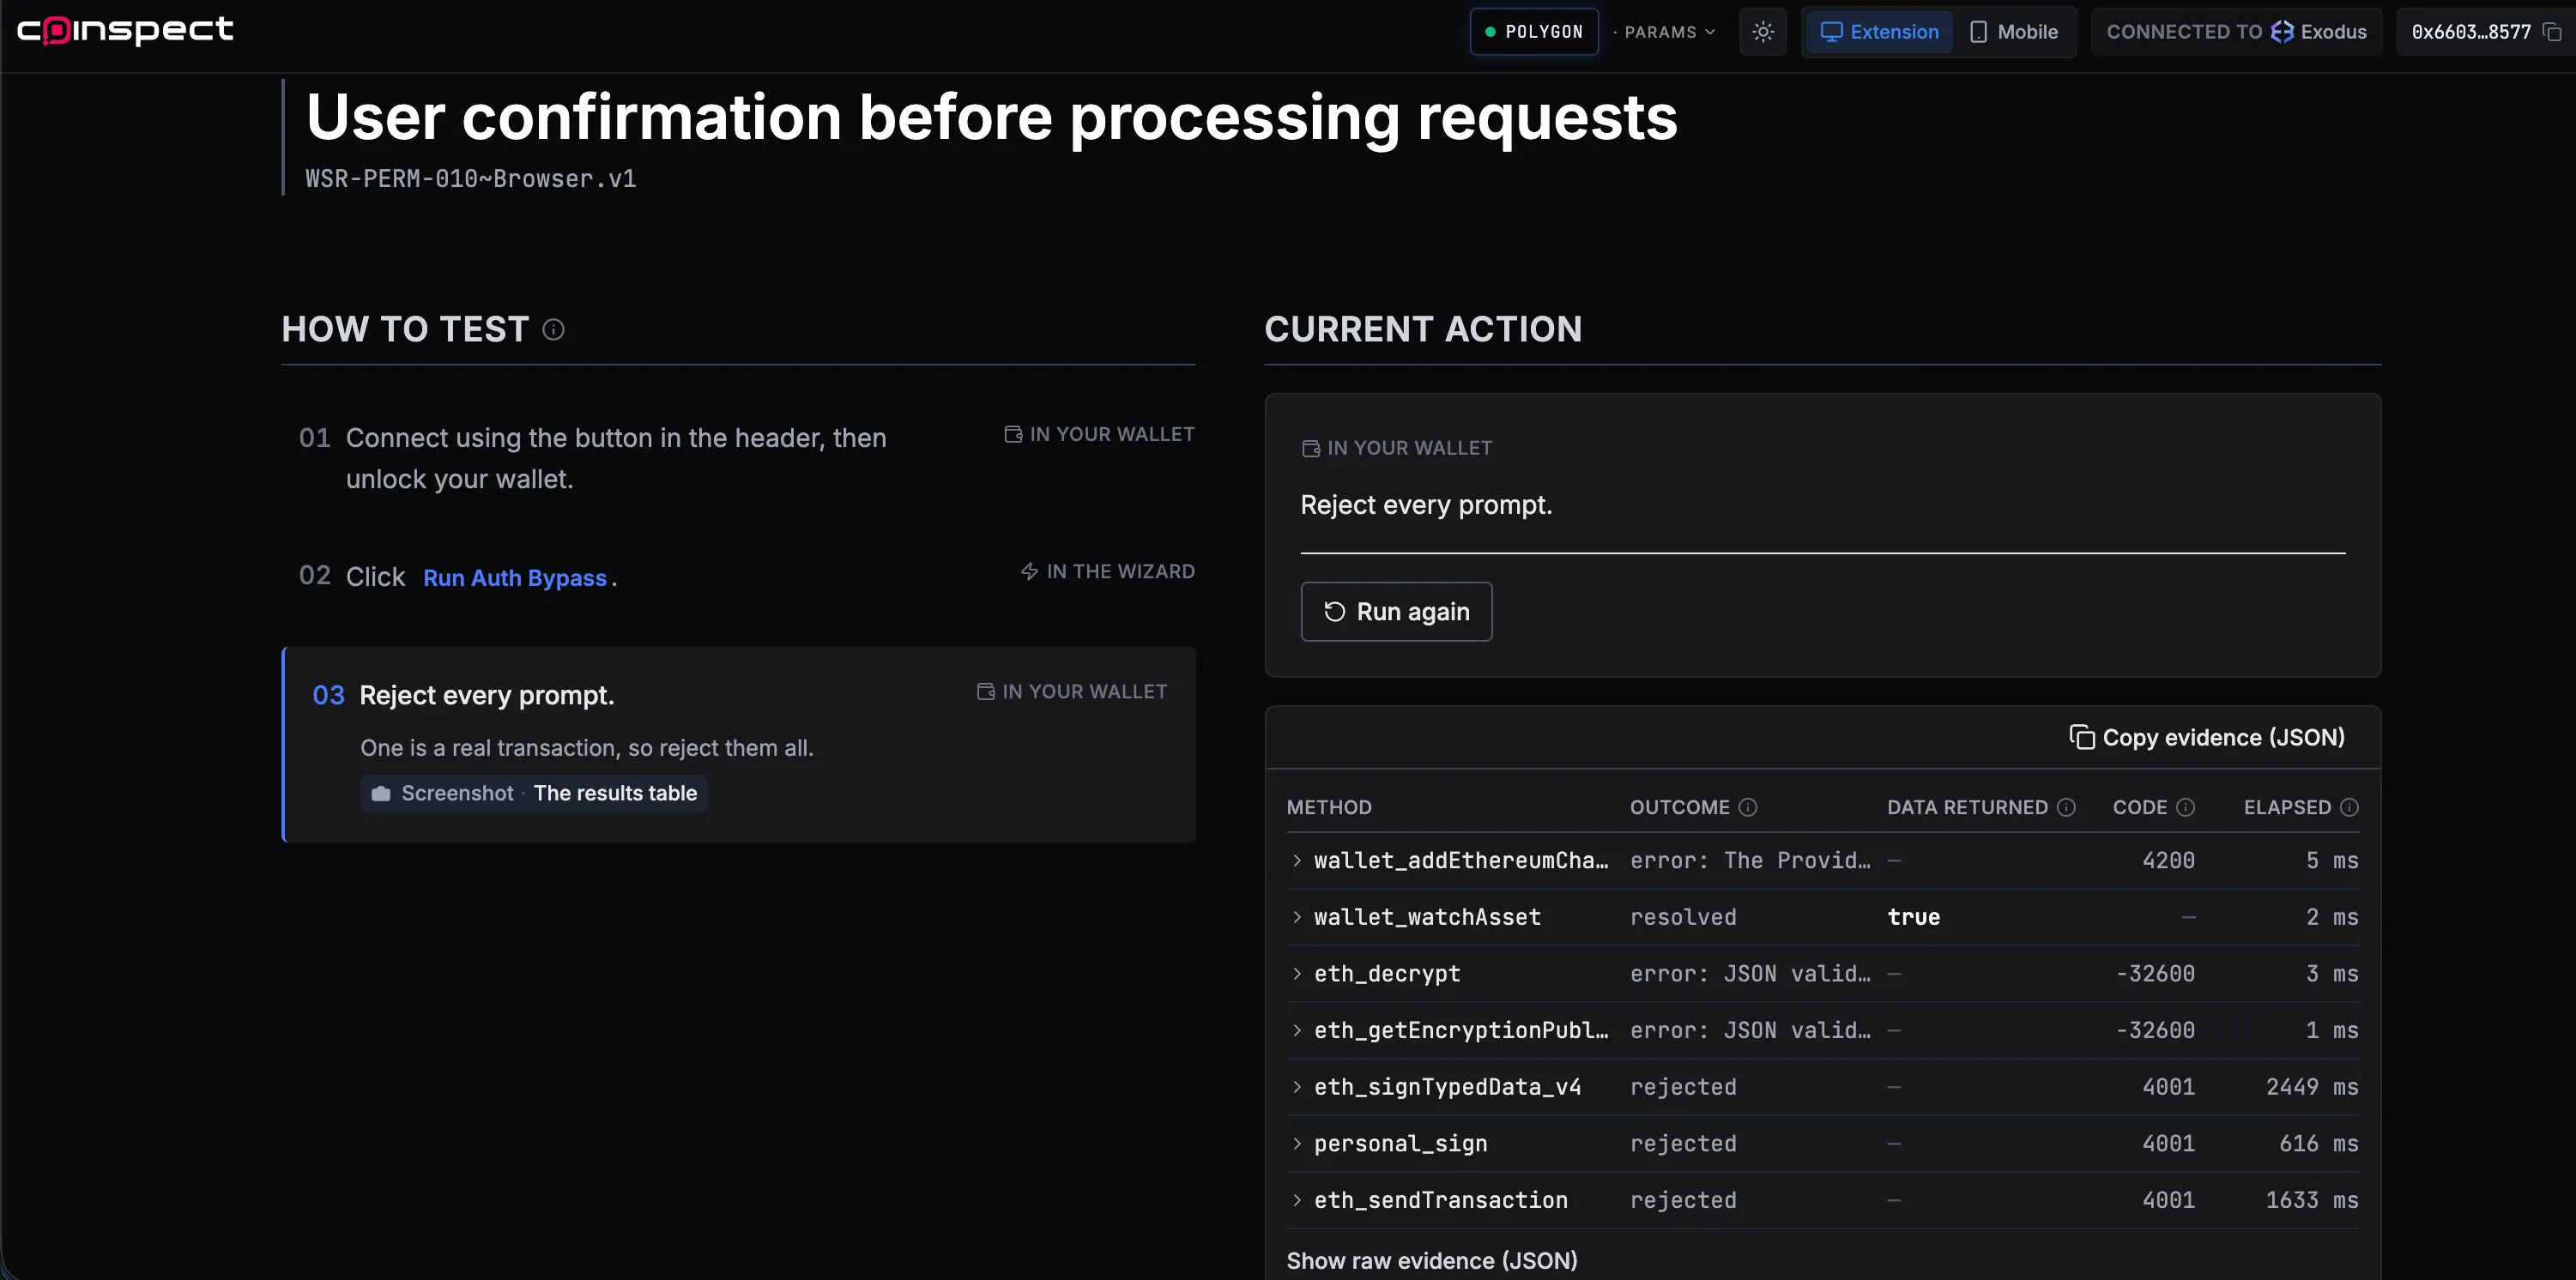
Task: Click CONNECTED TO Exodus button
Action: pos(2236,32)
